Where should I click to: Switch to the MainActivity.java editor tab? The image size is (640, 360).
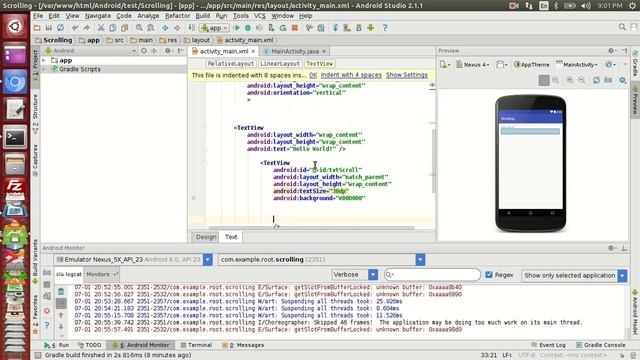[295, 51]
